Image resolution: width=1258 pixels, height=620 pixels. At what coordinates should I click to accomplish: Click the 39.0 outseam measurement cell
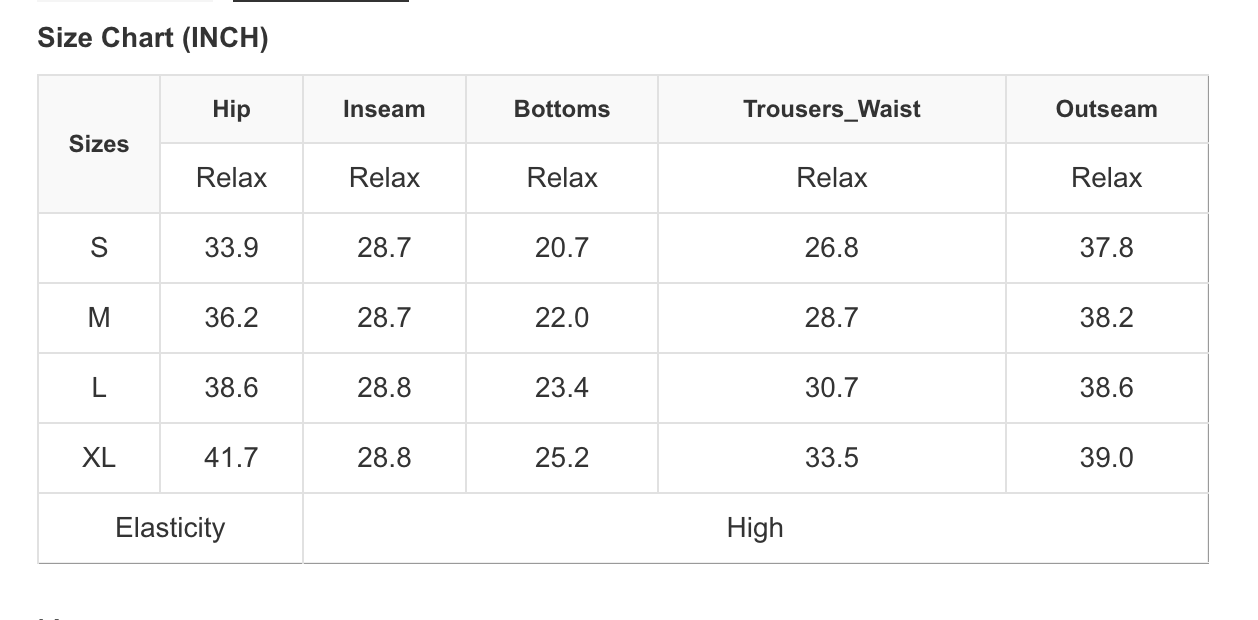point(1106,458)
